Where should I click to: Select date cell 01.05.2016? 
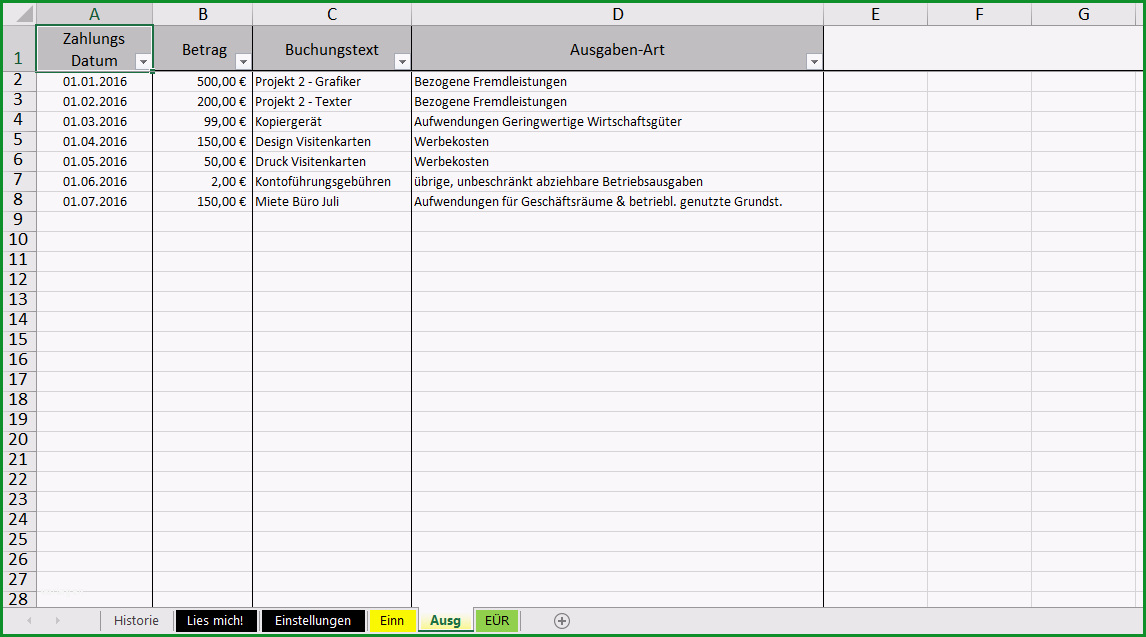click(94, 161)
